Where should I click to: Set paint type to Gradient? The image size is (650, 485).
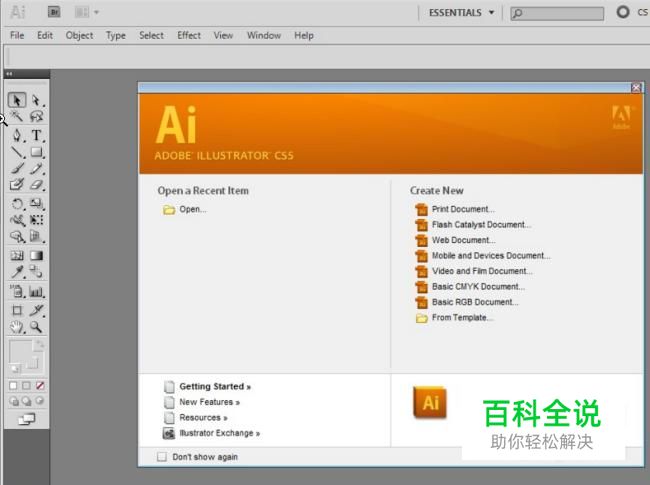[26, 386]
